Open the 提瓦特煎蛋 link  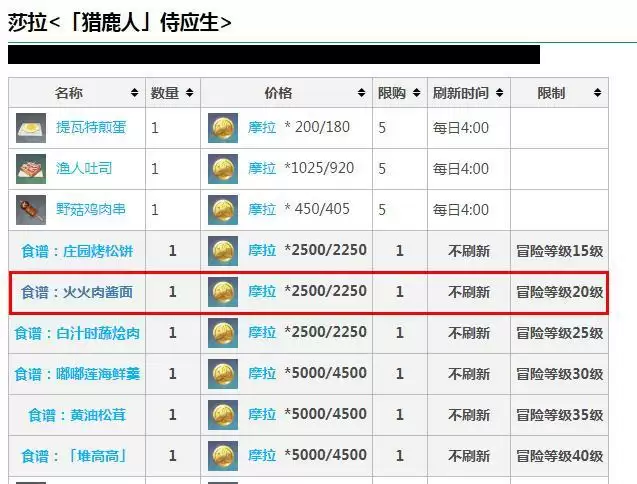(91, 128)
